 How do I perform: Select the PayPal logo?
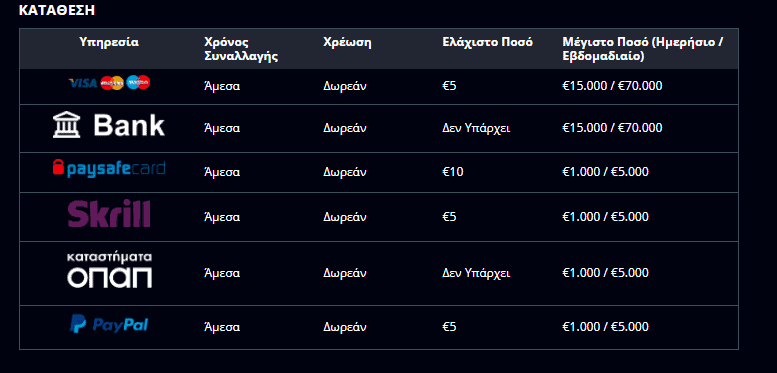pyautogui.click(x=109, y=324)
